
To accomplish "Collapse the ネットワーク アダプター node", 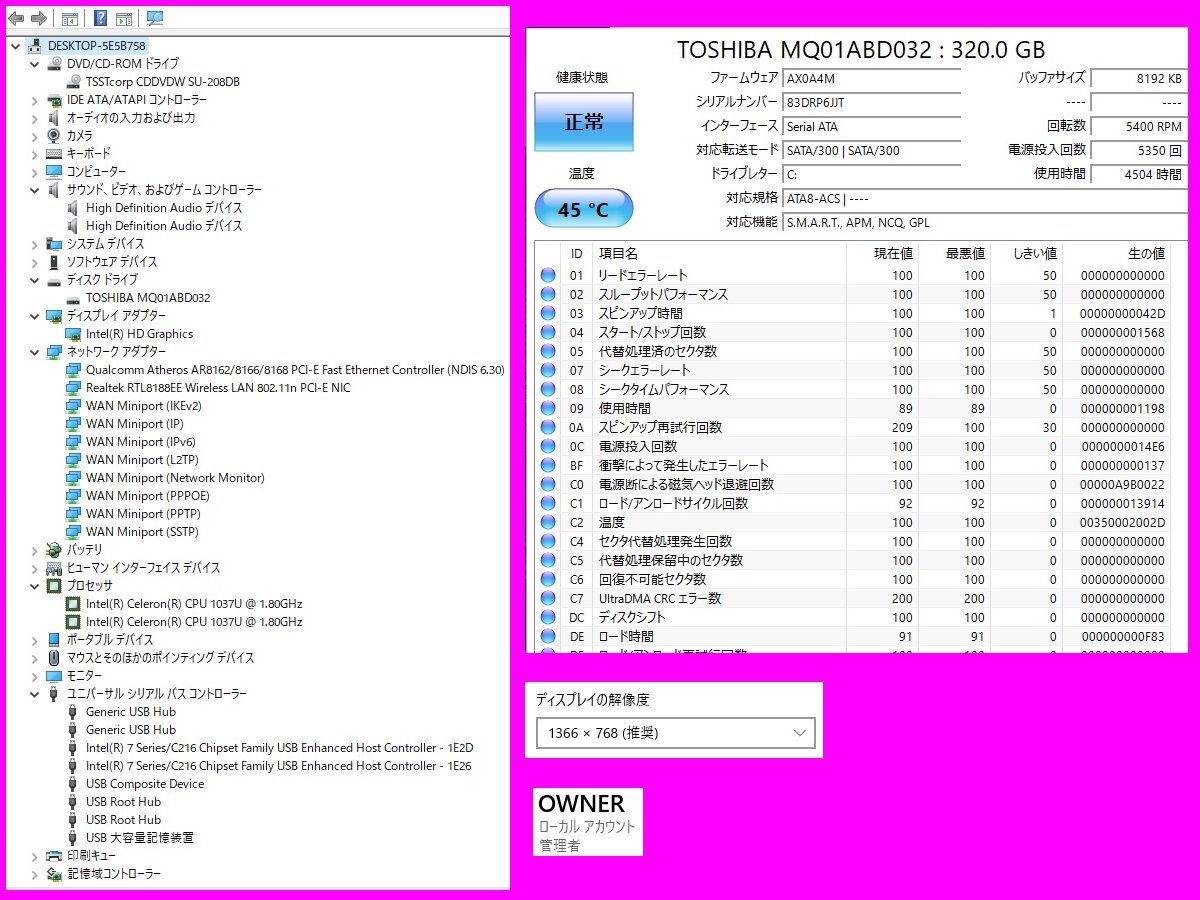I will pos(35,351).
